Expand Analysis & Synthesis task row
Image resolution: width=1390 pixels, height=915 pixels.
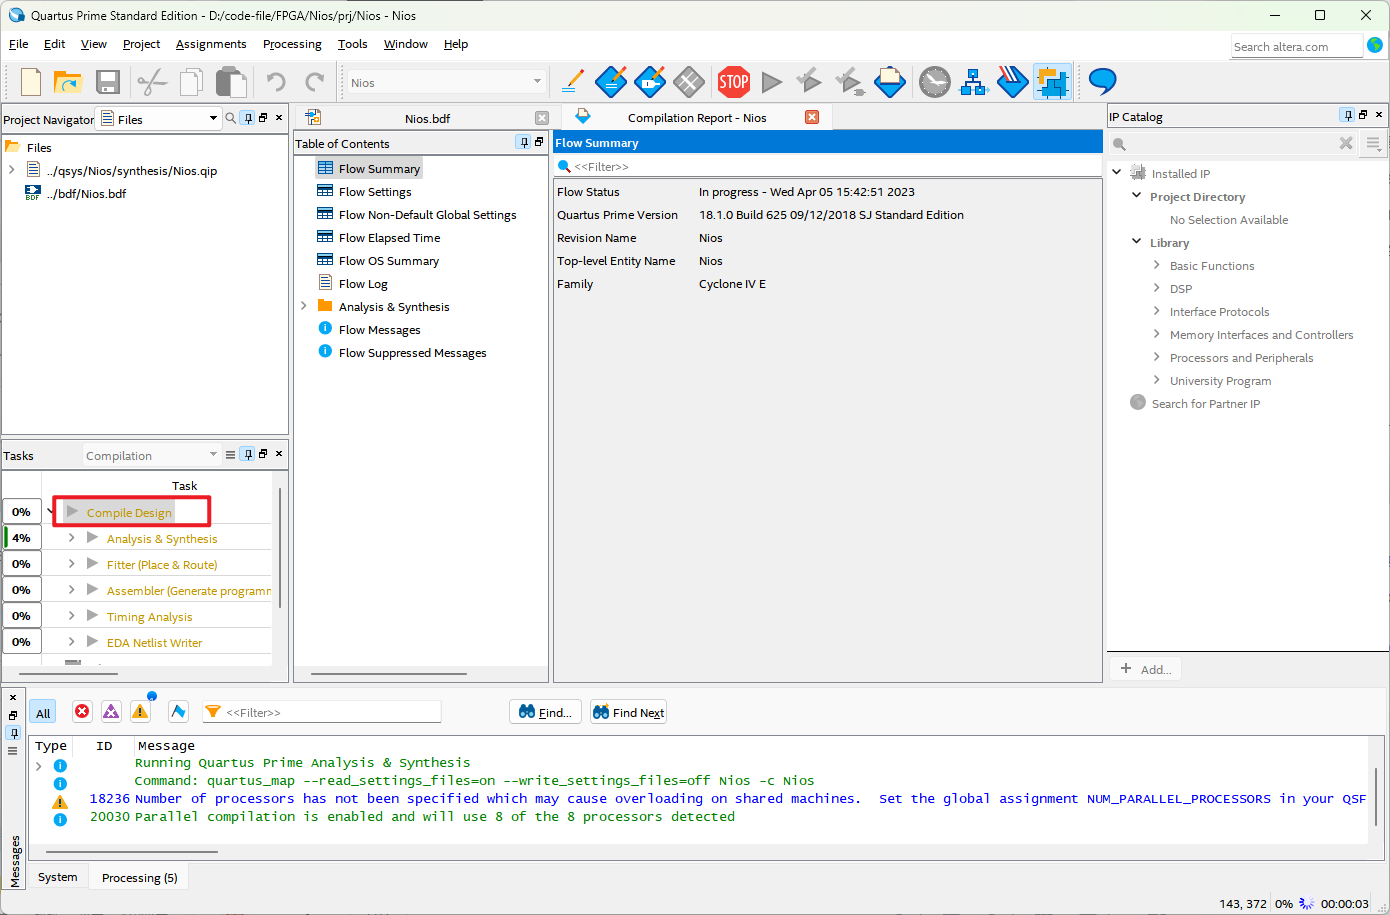pyautogui.click(x=71, y=538)
